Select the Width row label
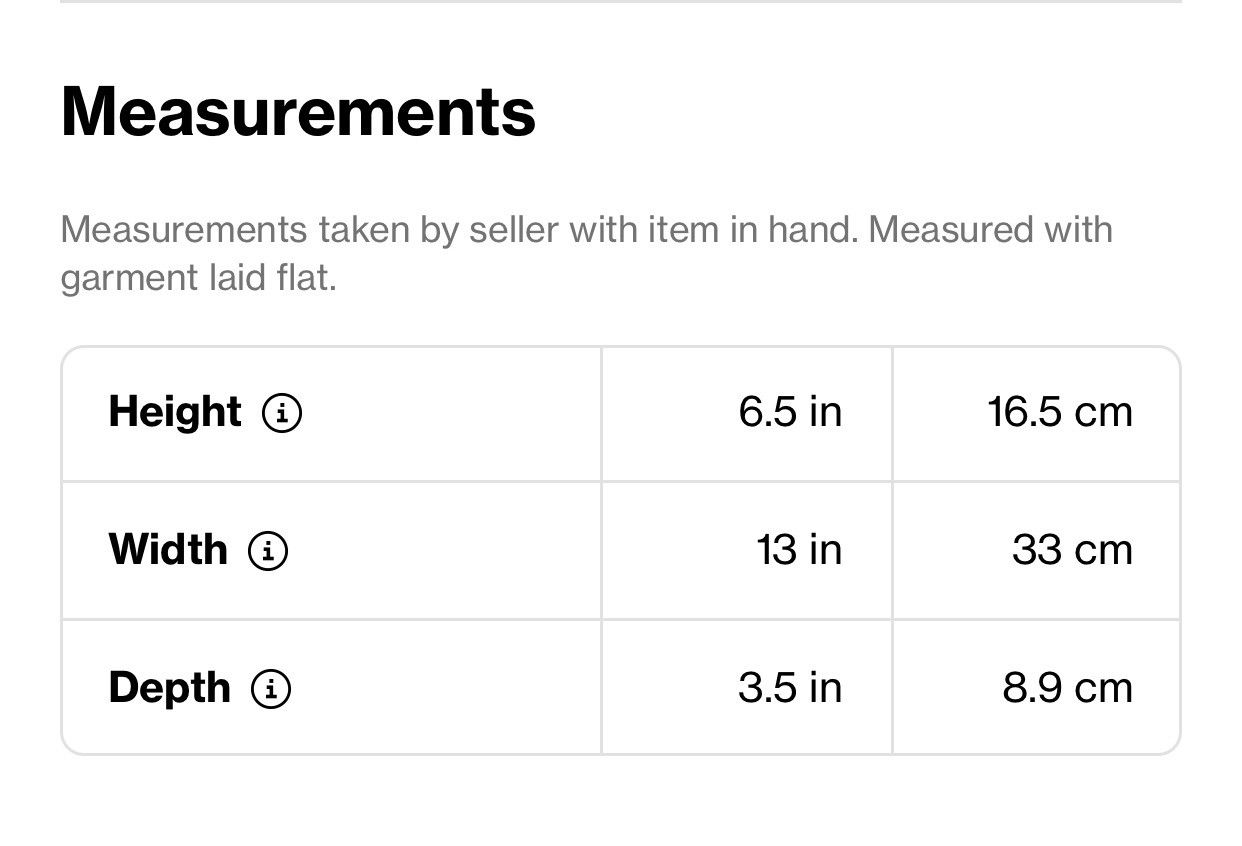The image size is (1242, 846). [x=168, y=550]
